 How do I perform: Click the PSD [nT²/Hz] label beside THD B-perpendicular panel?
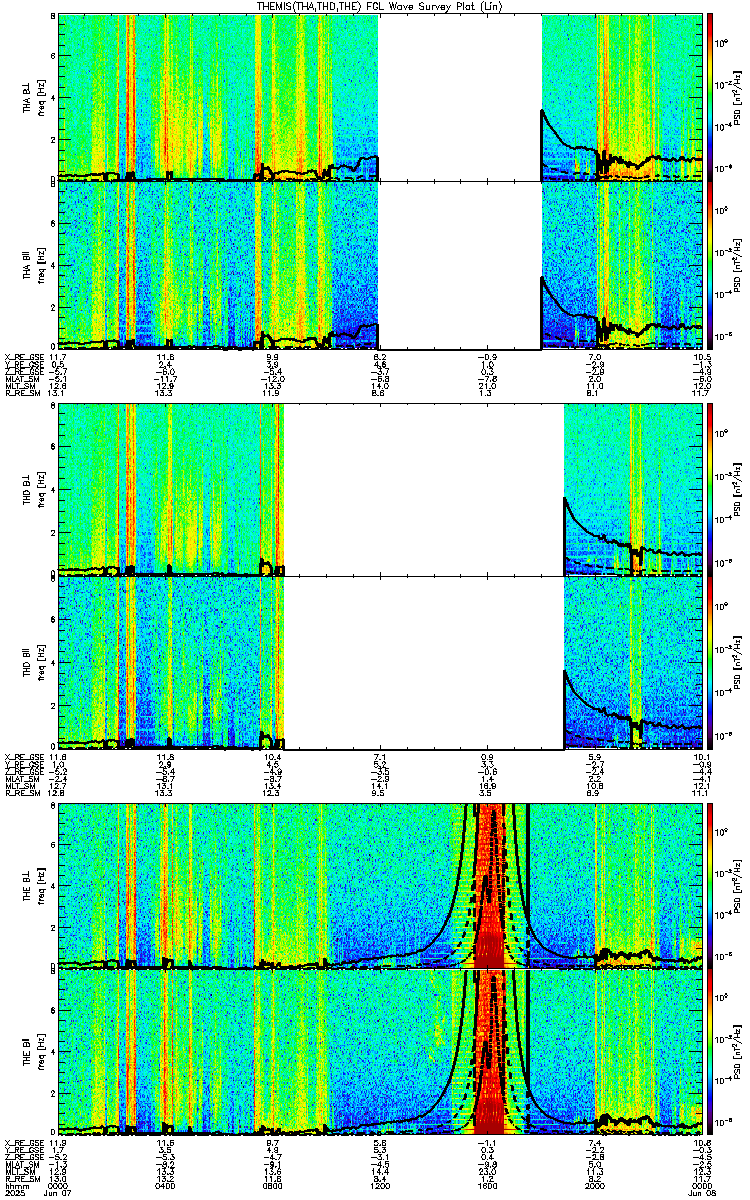738,489
